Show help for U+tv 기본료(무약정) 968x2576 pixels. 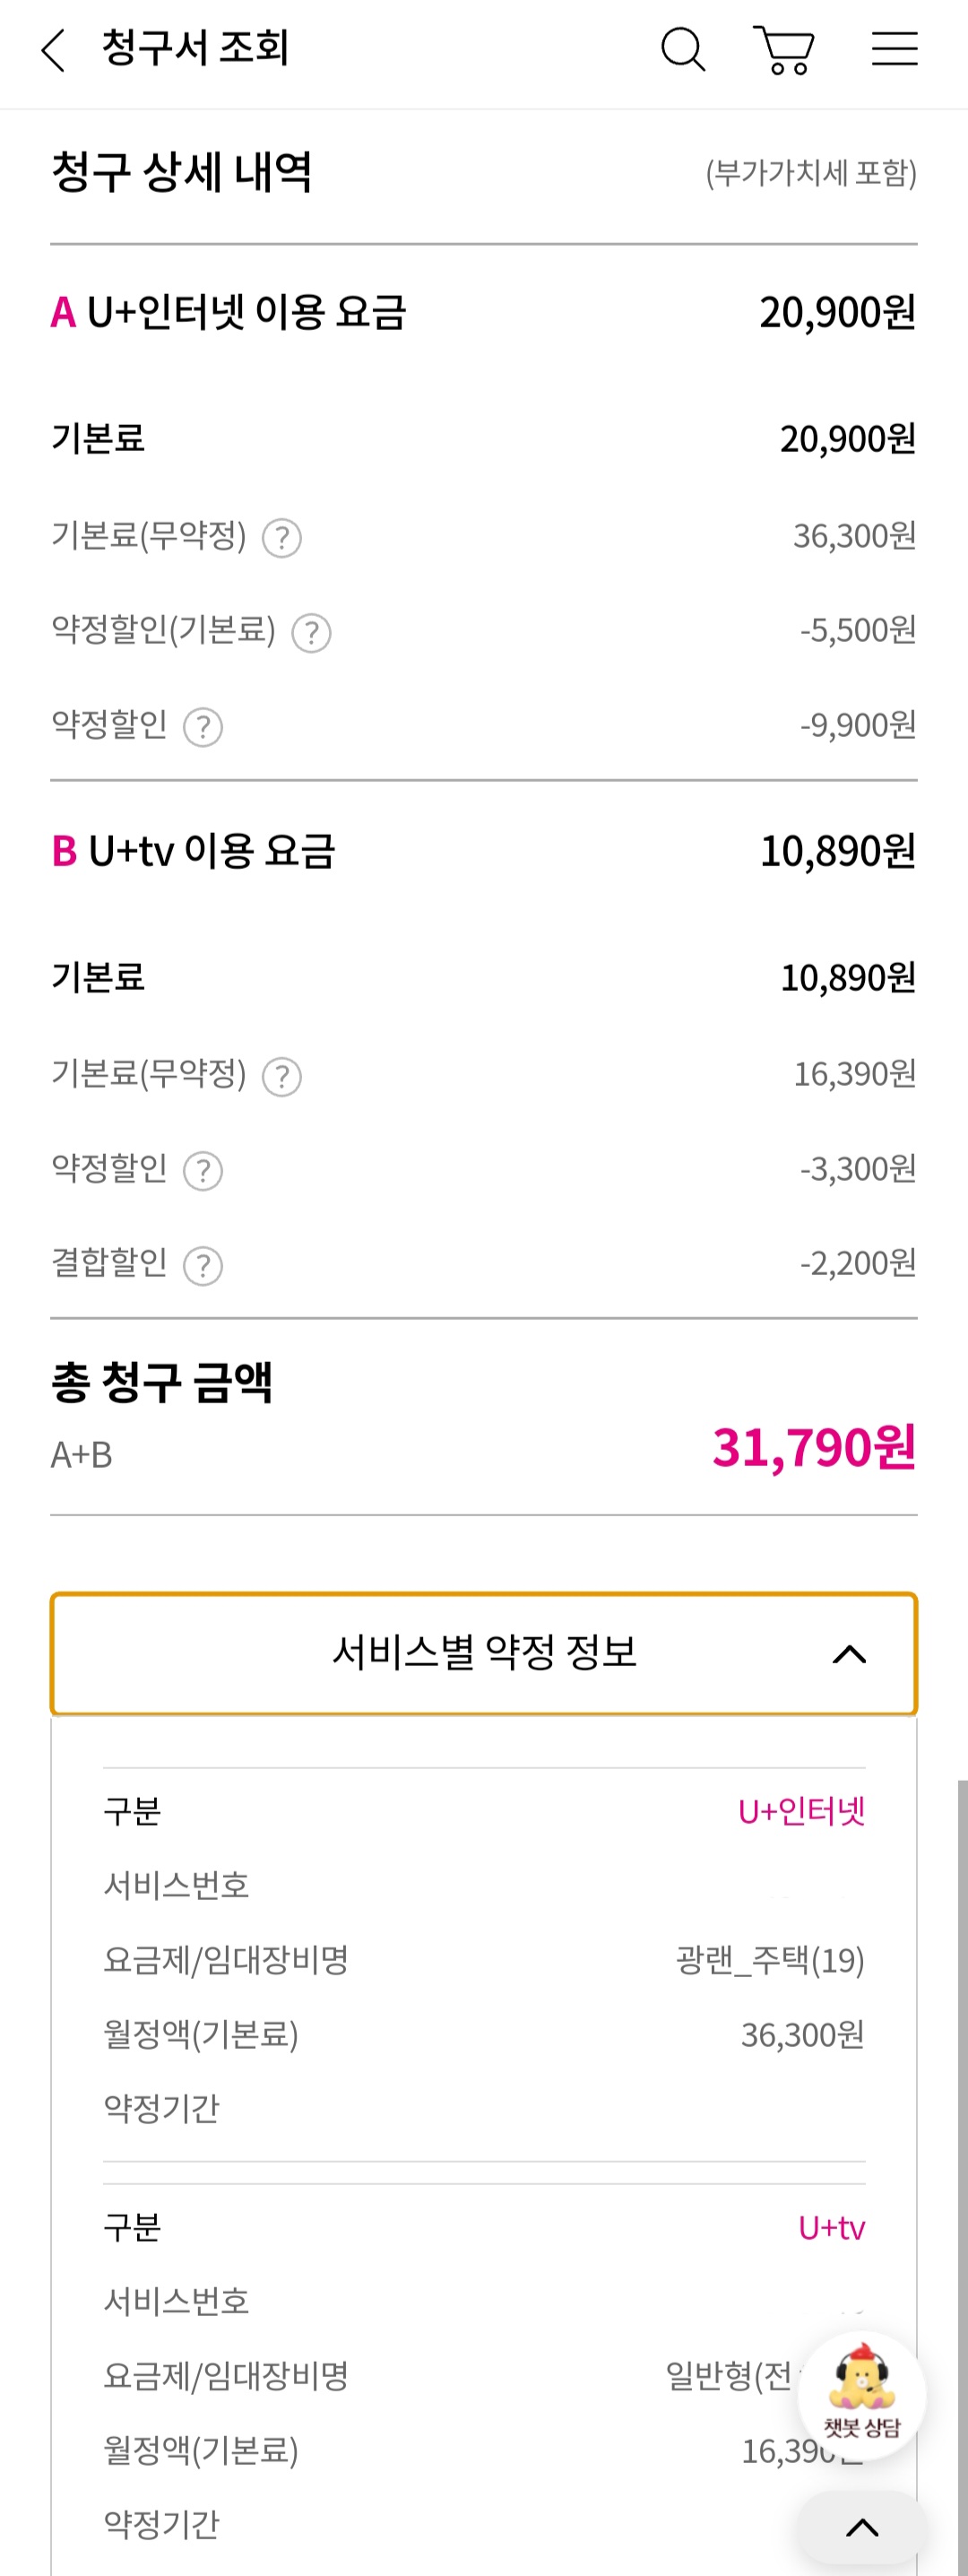282,1077
